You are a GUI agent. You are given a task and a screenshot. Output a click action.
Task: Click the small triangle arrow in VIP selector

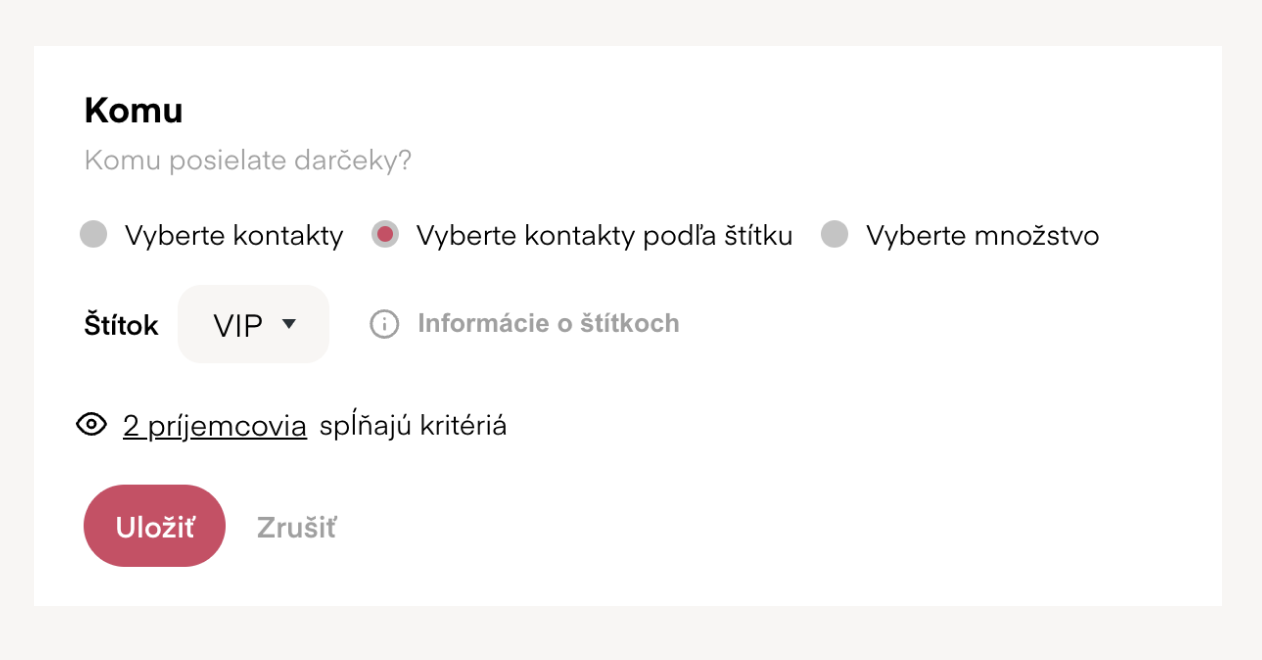[289, 324]
